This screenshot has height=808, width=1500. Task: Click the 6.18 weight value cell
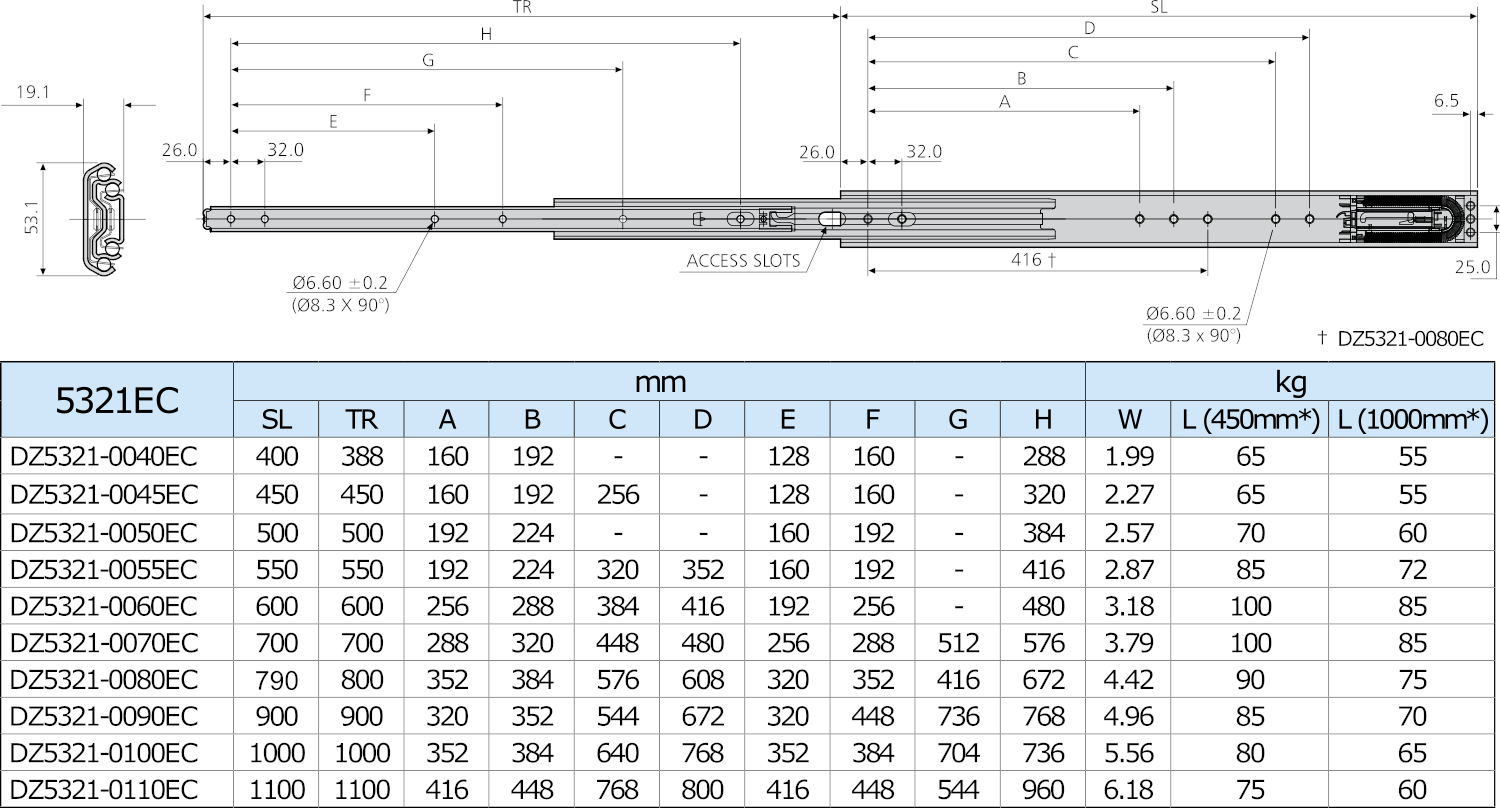pos(1128,789)
